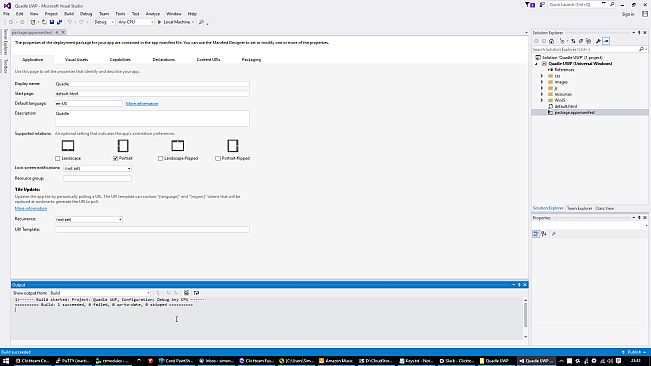Click the Search Solution Explorer box

585,49
